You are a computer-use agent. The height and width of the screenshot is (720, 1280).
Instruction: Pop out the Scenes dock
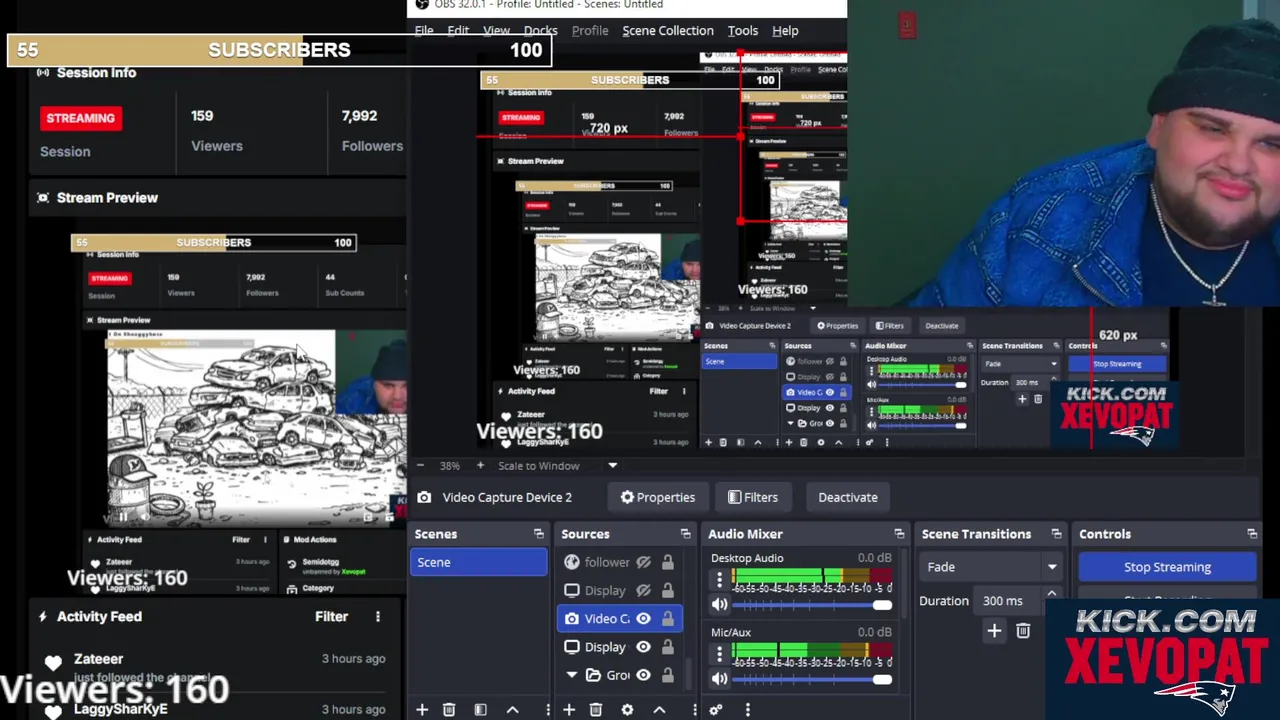click(539, 534)
